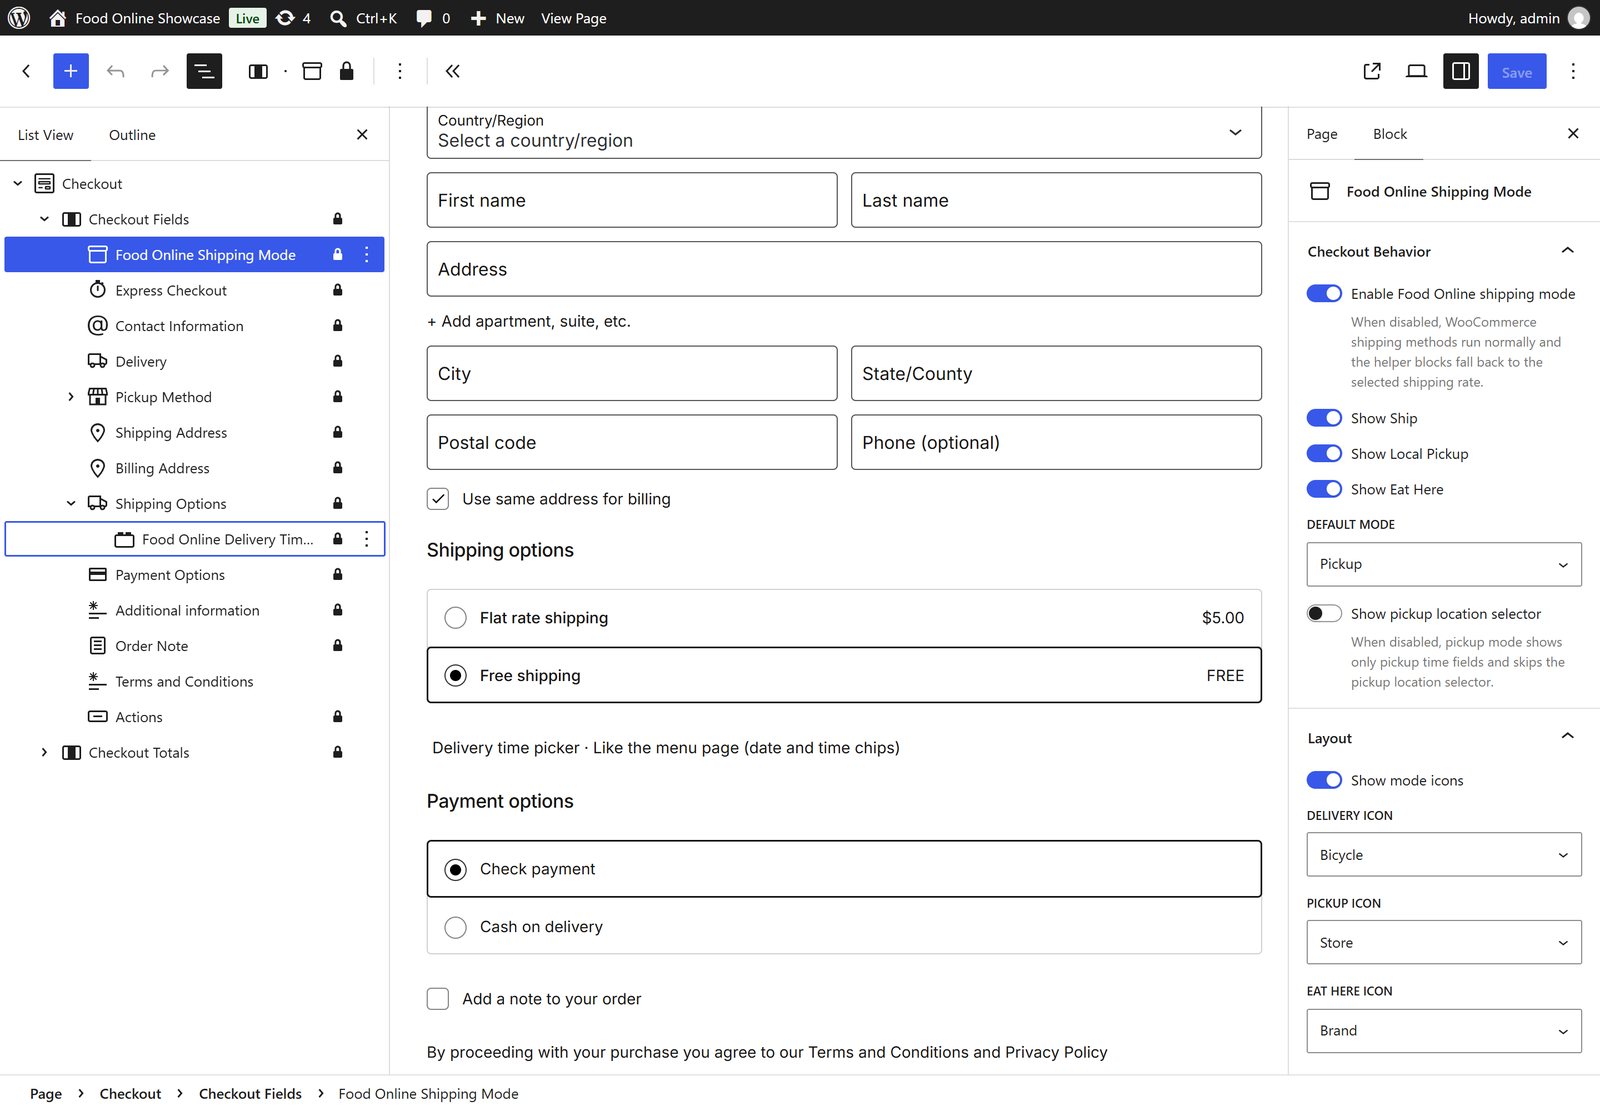Open the editor options menu at top right

tap(1573, 71)
